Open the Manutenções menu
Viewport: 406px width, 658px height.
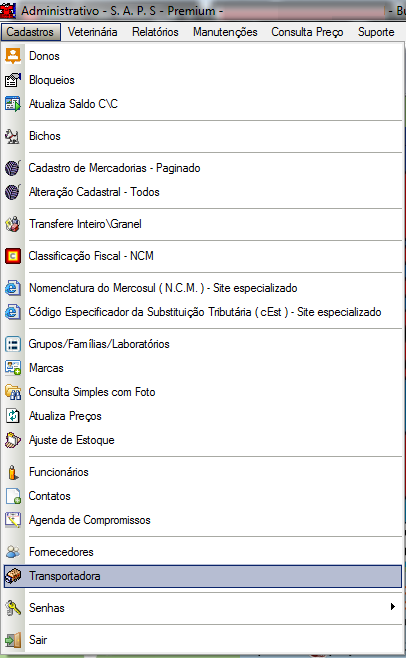pyautogui.click(x=225, y=32)
